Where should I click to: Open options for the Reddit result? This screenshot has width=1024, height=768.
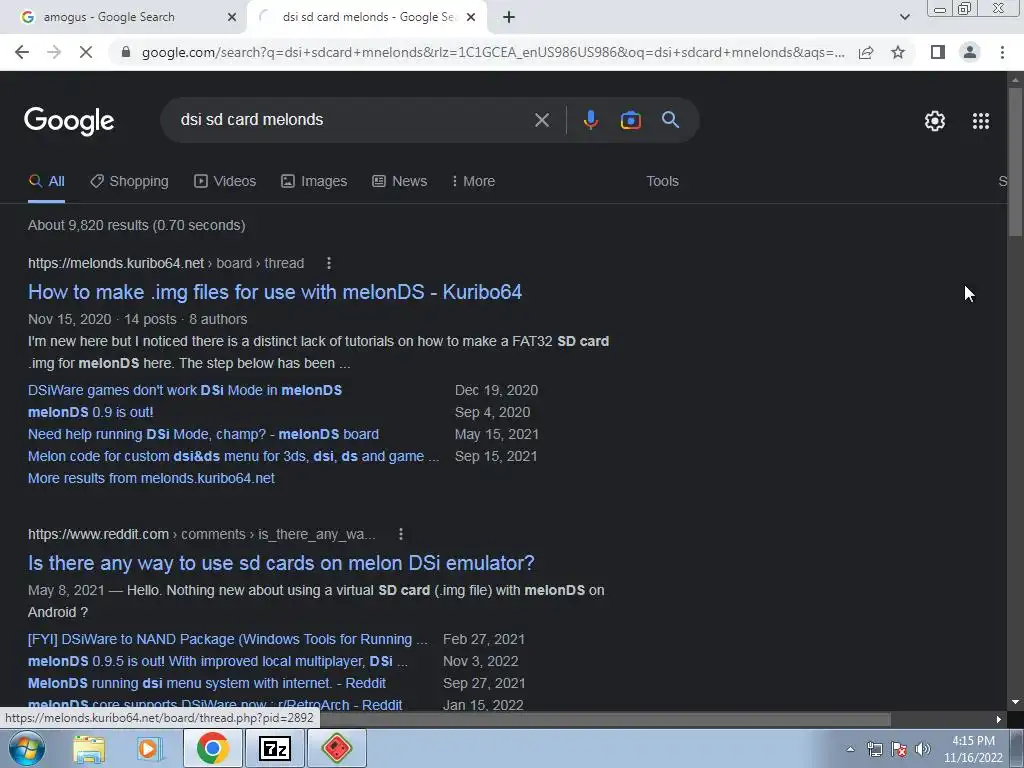point(400,534)
